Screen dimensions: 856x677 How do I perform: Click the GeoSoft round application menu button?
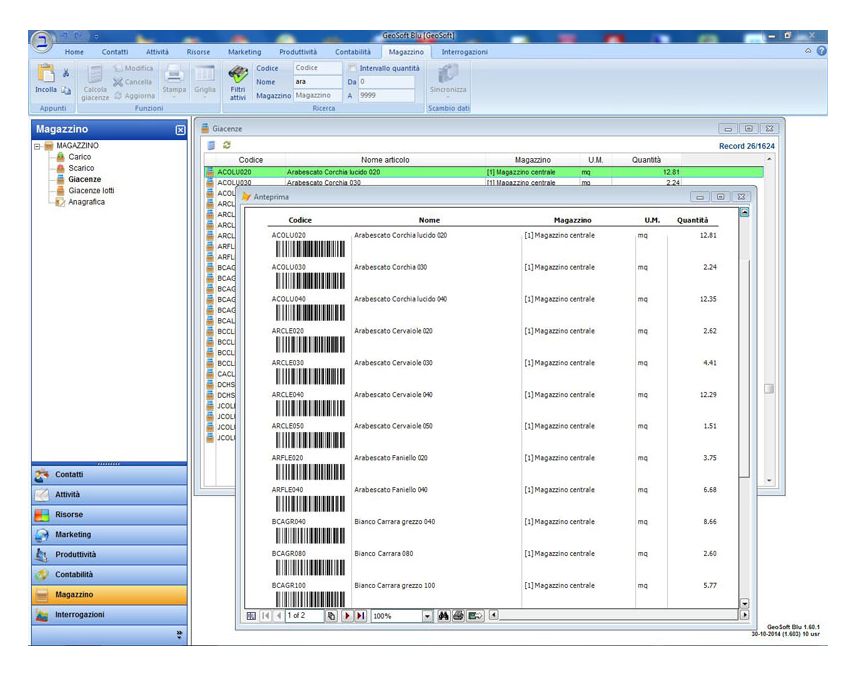pos(42,41)
